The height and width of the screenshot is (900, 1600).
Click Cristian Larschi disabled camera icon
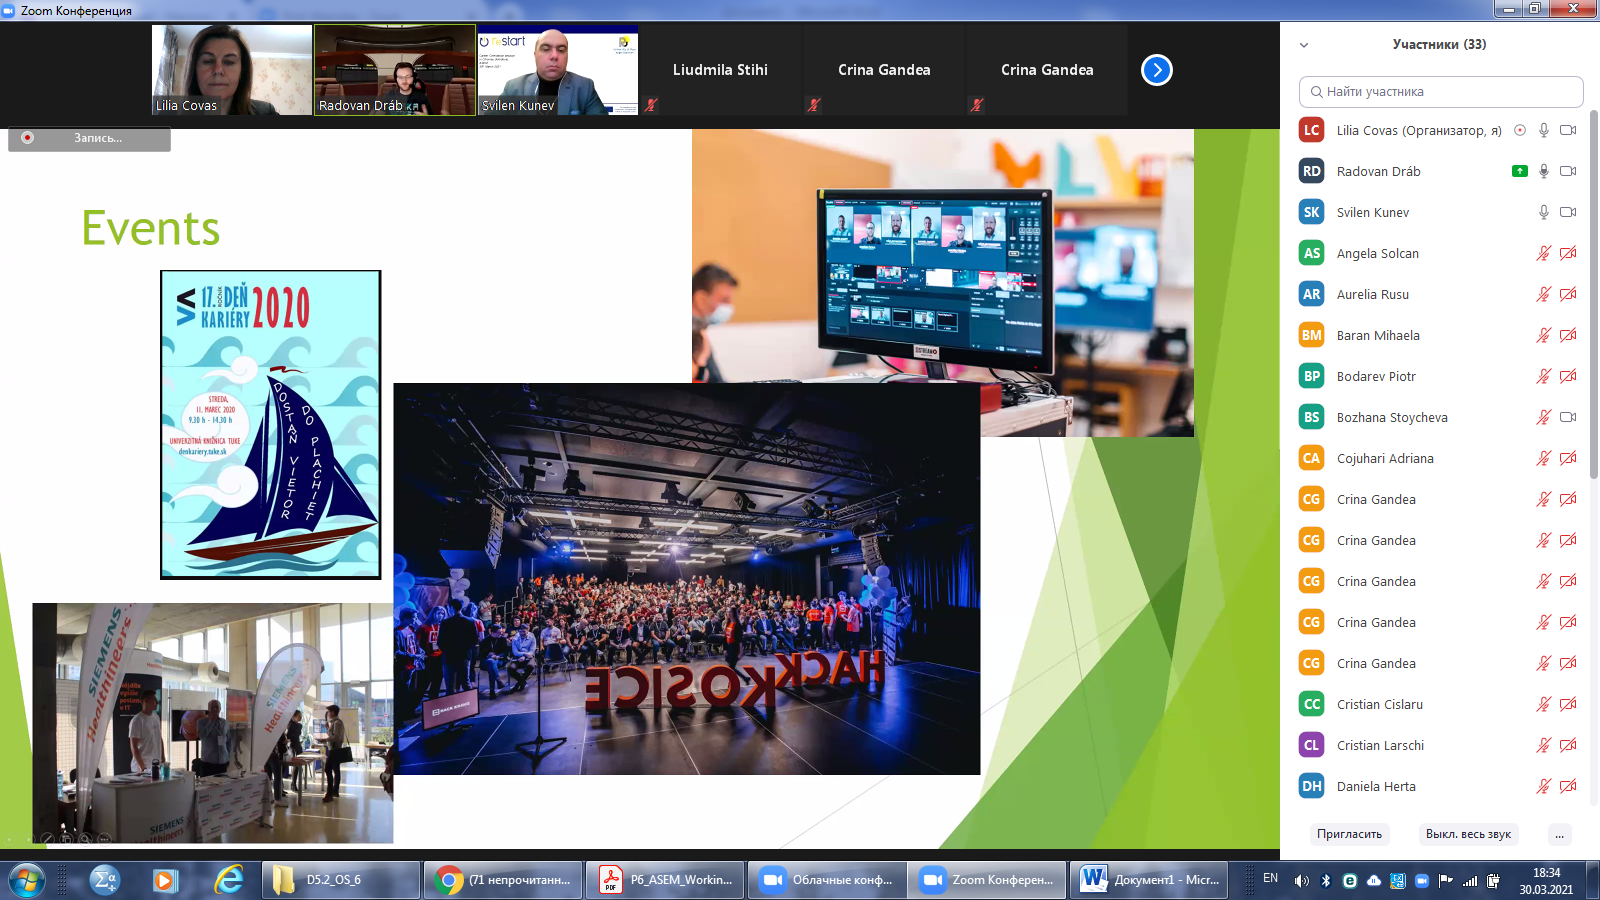tap(1568, 745)
